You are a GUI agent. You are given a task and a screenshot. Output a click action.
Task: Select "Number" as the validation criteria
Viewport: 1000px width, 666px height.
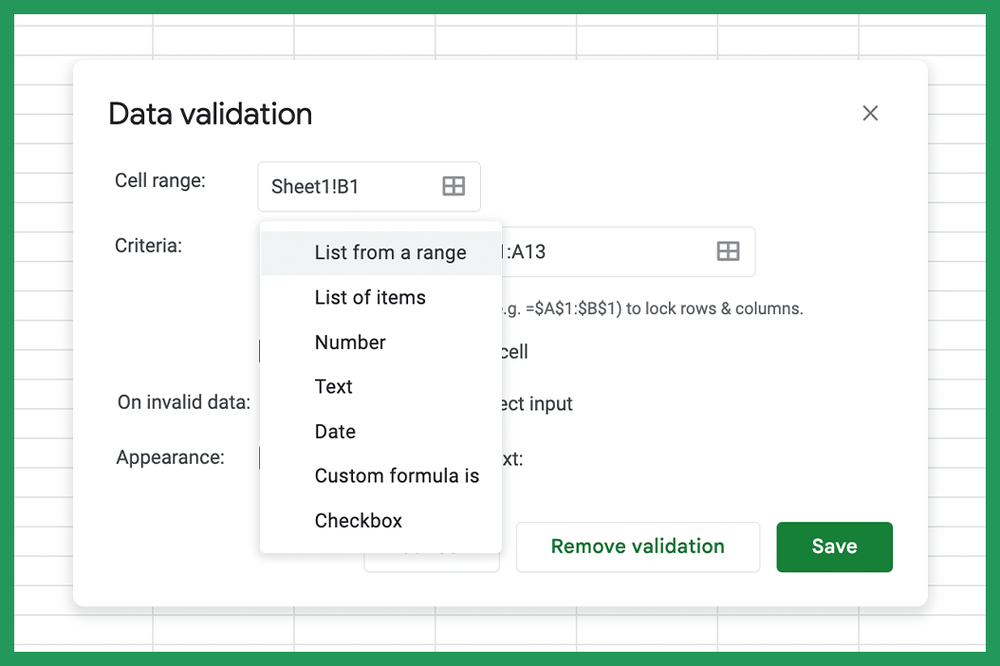point(350,342)
